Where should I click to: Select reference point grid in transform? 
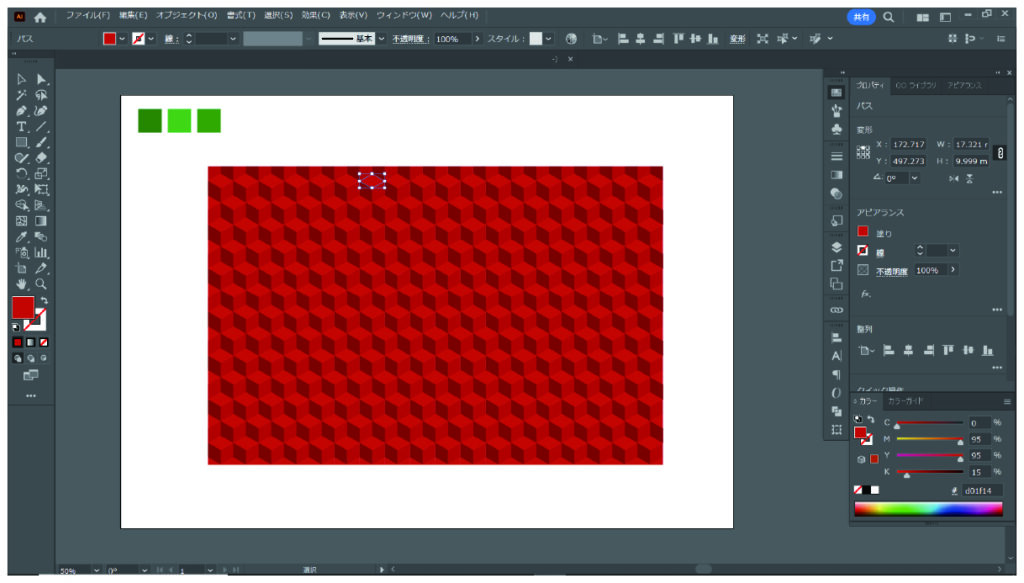click(x=863, y=152)
